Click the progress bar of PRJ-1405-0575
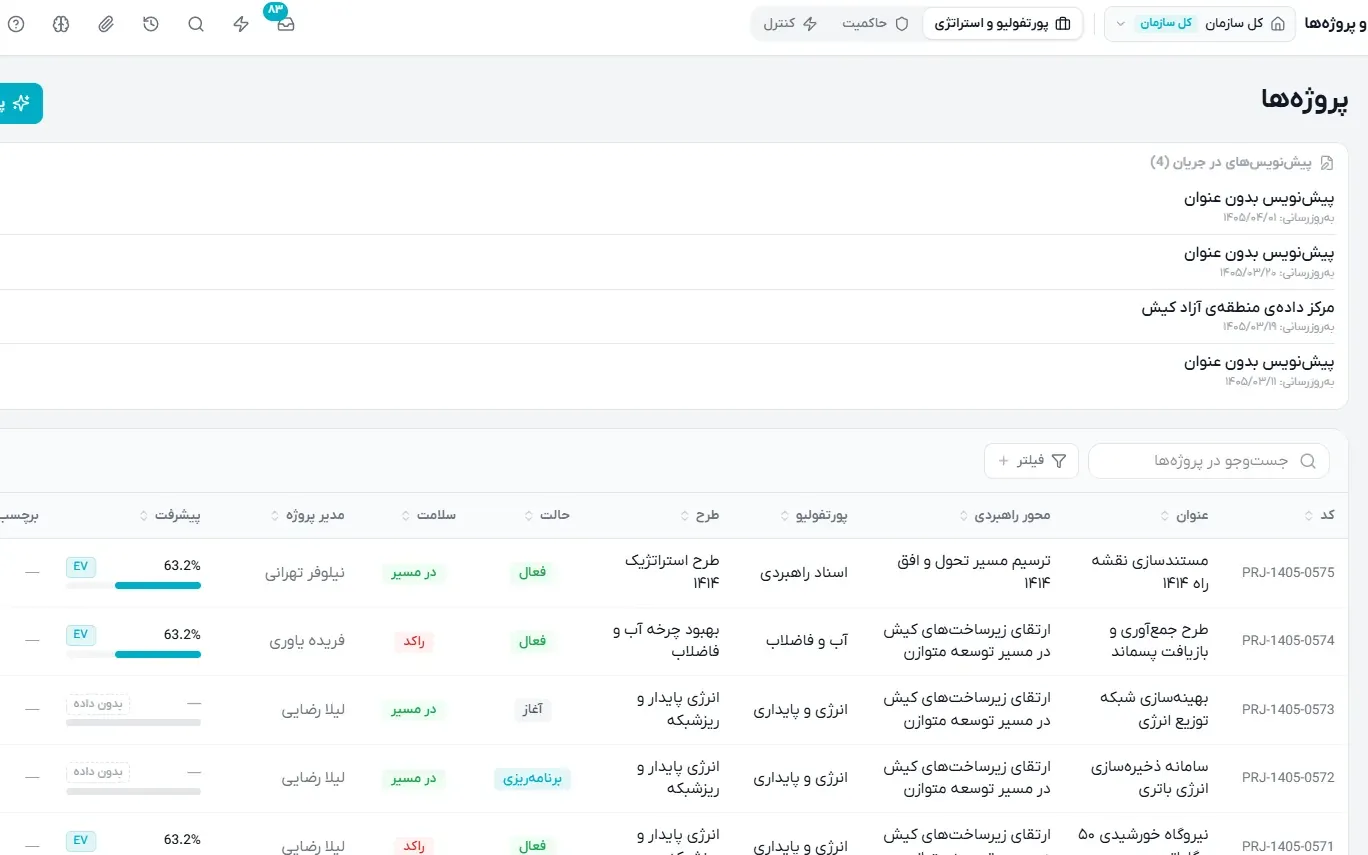This screenshot has height=855, width=1368. [x=134, y=586]
